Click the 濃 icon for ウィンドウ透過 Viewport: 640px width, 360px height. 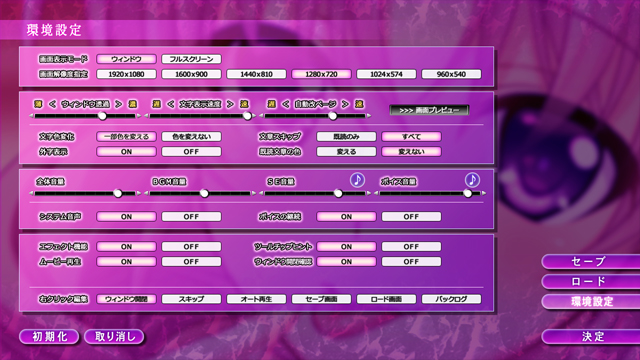click(x=132, y=104)
